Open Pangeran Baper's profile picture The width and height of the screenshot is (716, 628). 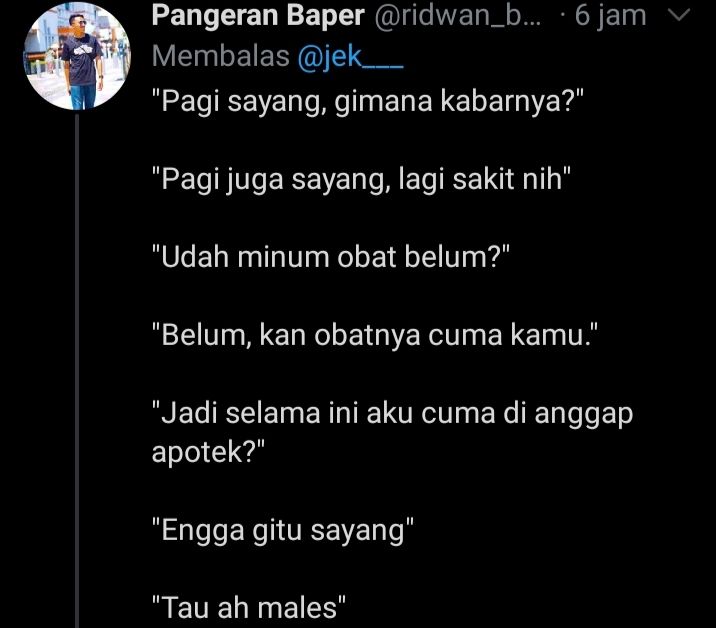click(77, 56)
